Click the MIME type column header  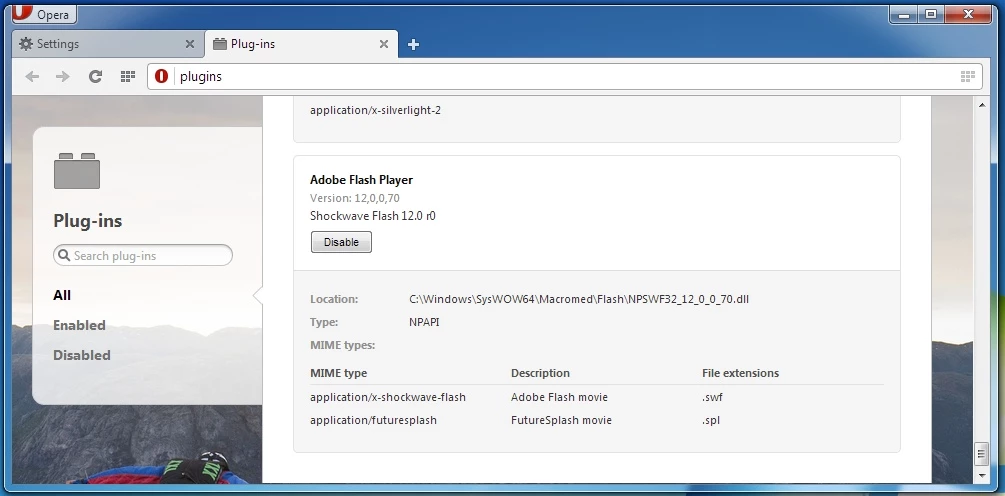[338, 373]
